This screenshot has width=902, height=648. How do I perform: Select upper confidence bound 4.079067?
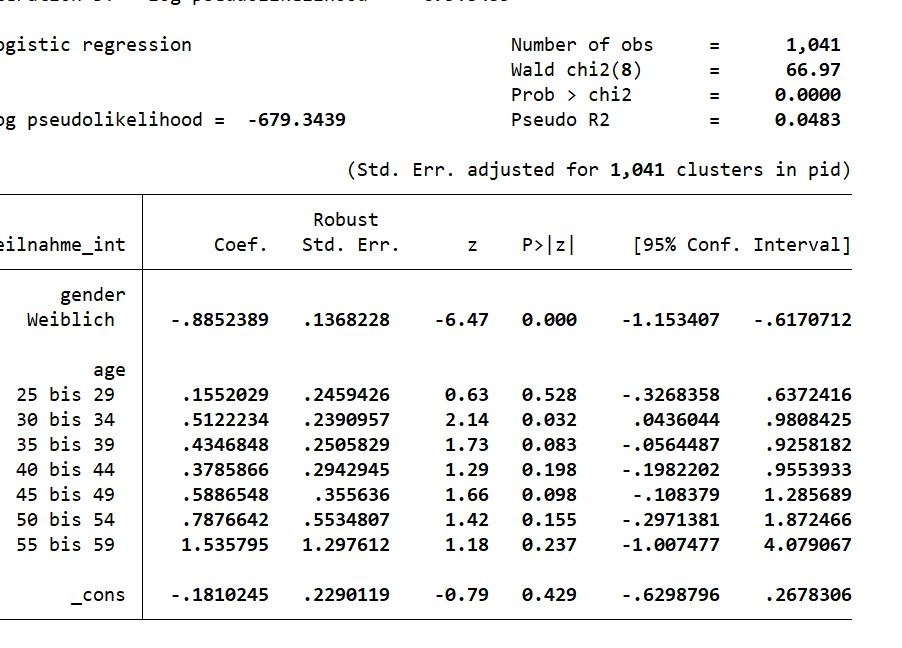point(808,544)
